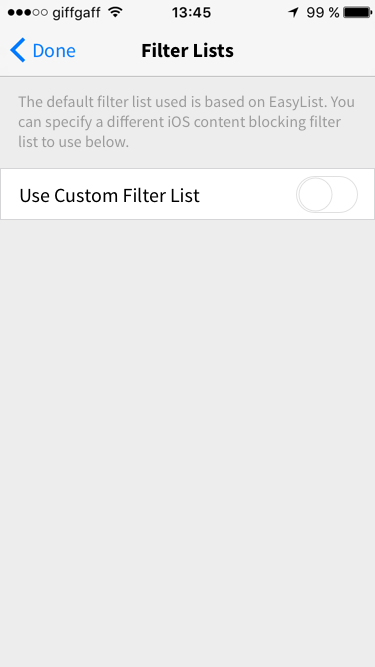This screenshot has height=667, width=375.
Task: Tap the right edge of the toggle switch
Action: [x=351, y=195]
